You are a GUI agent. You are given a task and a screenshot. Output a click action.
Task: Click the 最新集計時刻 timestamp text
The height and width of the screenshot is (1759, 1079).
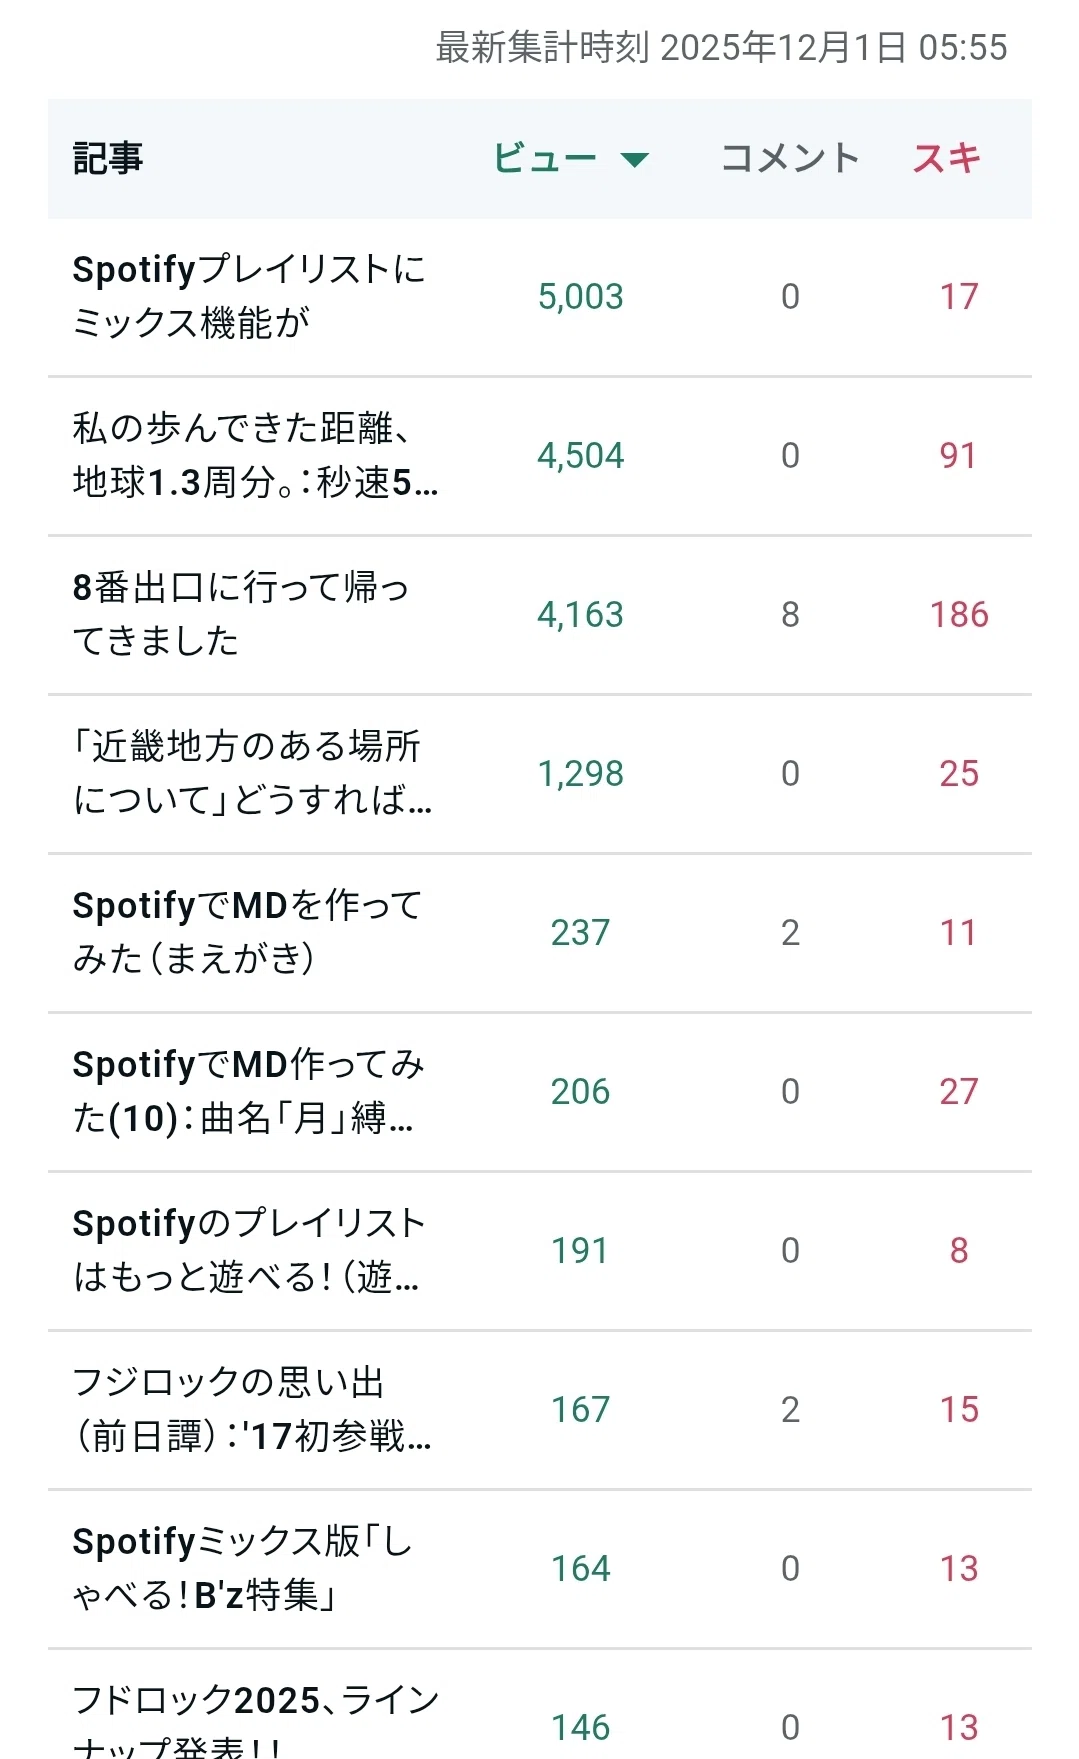tap(721, 47)
